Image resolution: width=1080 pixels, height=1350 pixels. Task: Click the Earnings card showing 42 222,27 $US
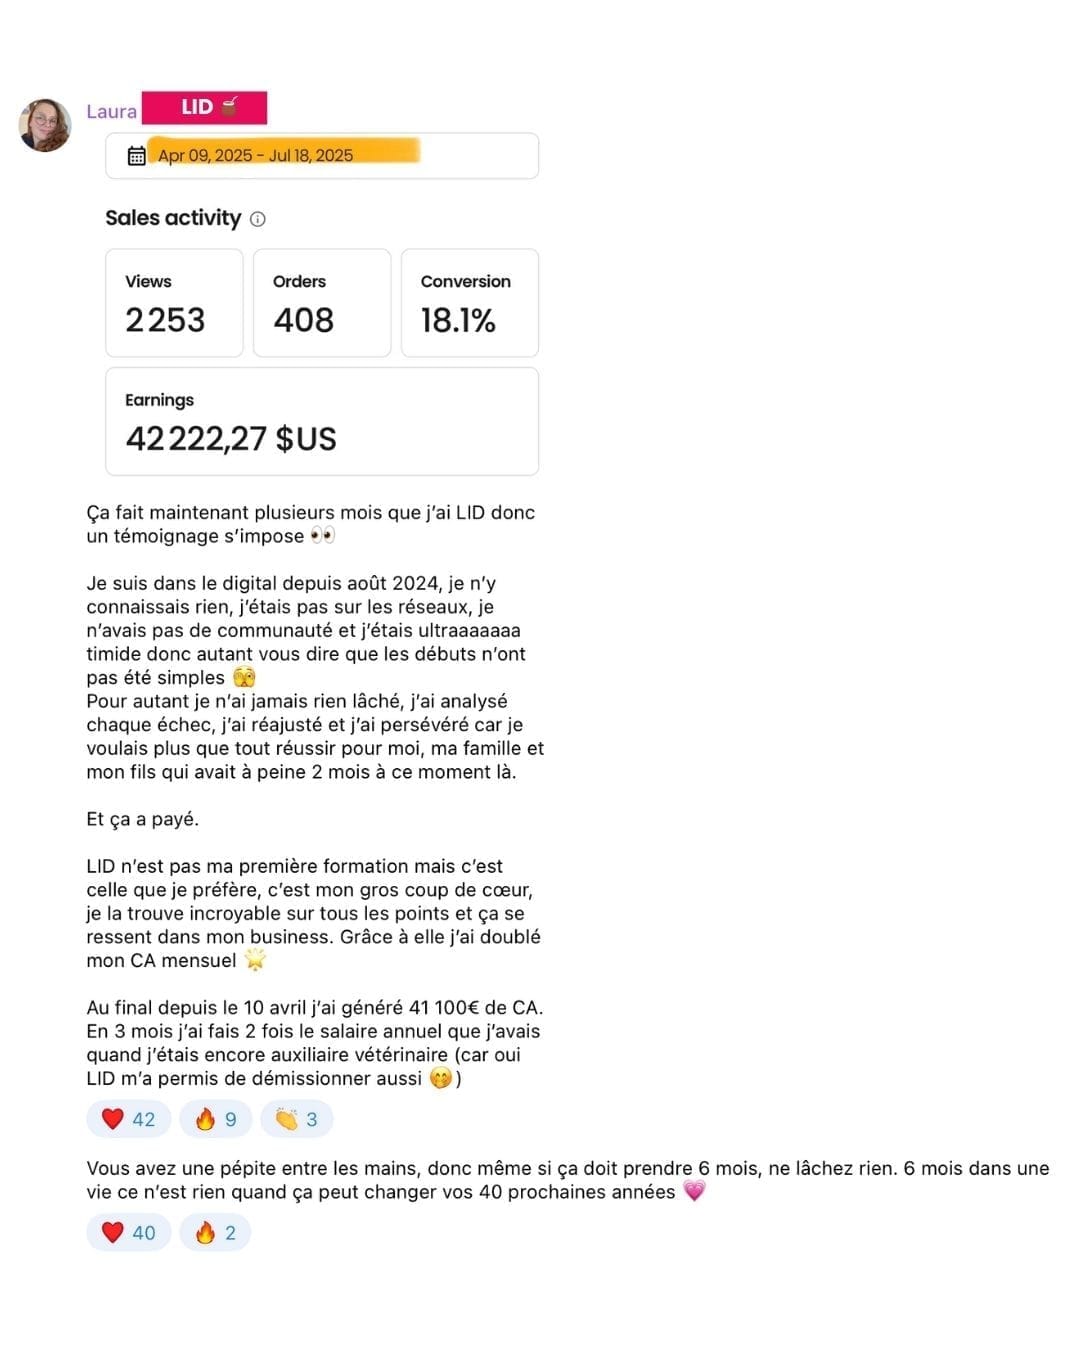[x=321, y=421]
